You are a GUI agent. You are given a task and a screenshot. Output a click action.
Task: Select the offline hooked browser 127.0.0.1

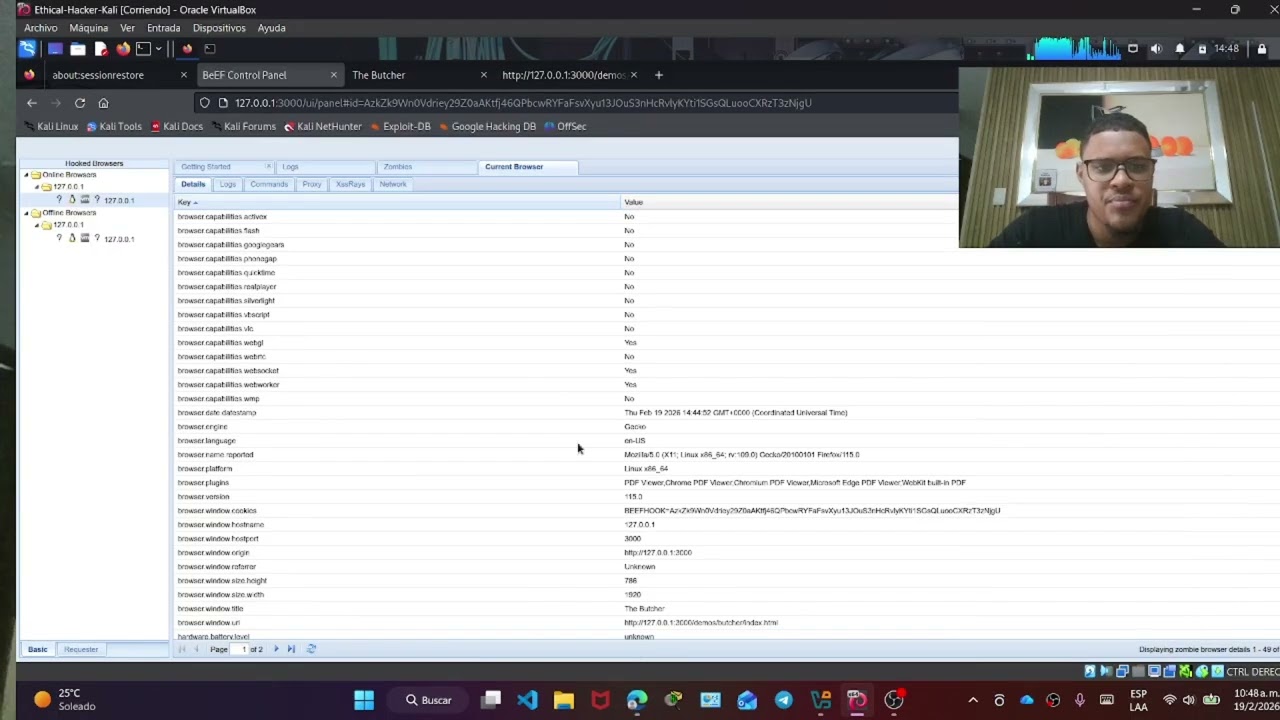coord(118,239)
